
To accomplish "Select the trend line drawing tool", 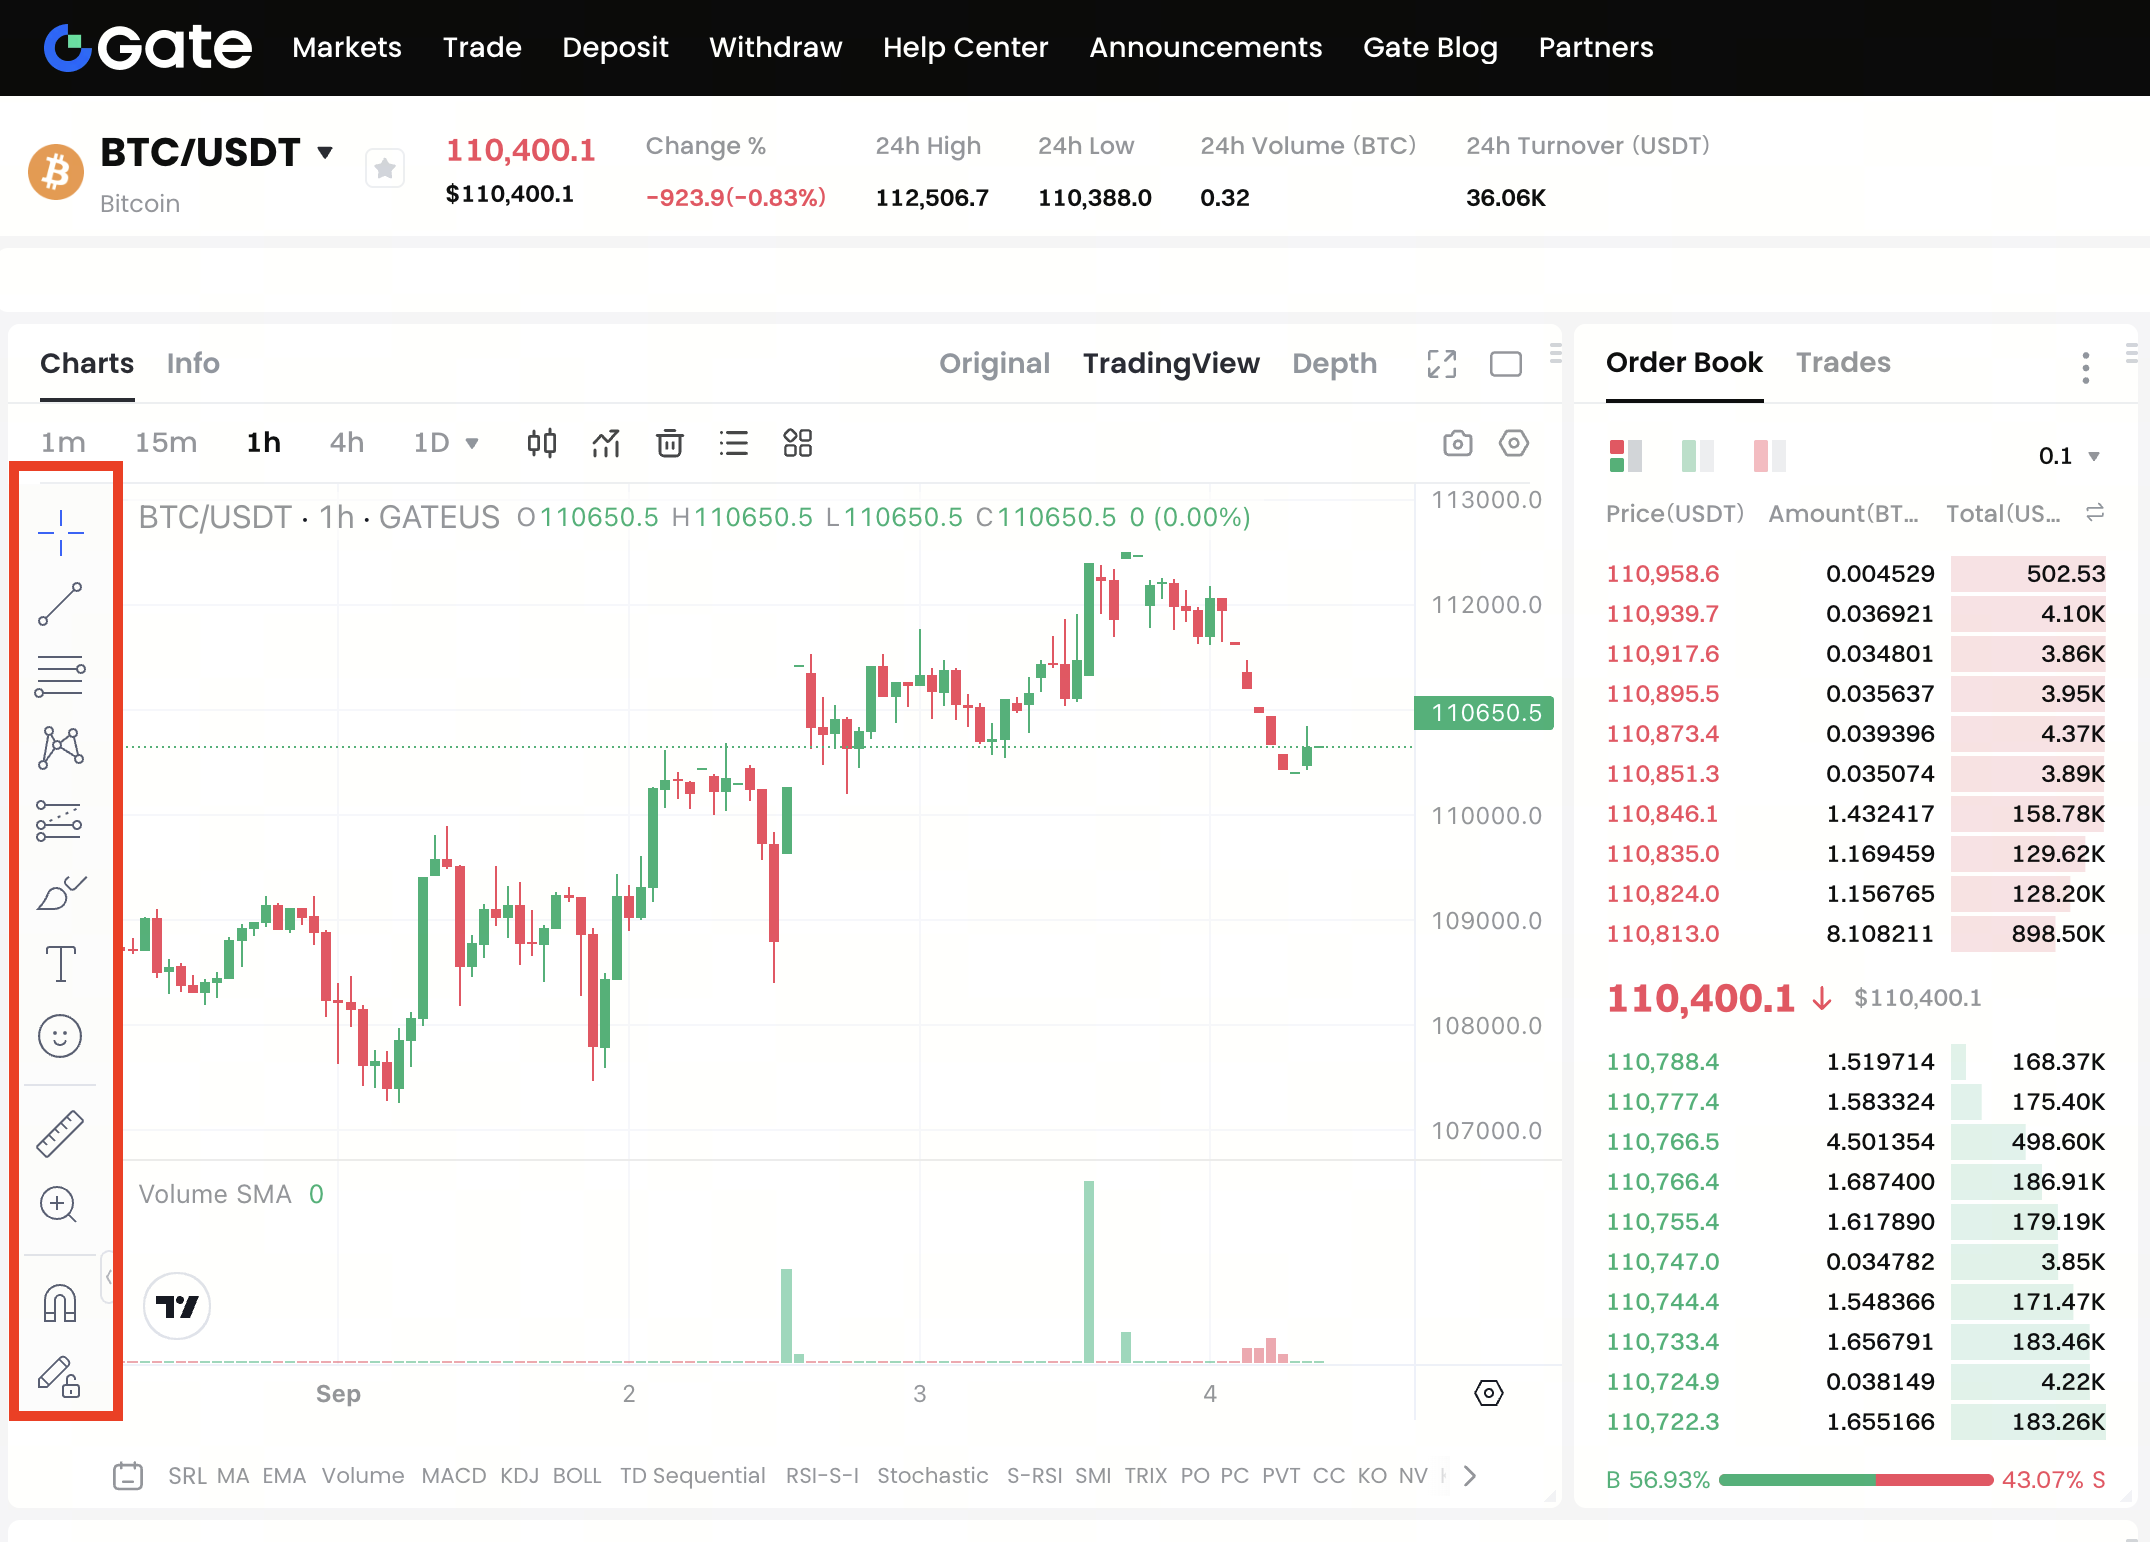I will click(60, 604).
